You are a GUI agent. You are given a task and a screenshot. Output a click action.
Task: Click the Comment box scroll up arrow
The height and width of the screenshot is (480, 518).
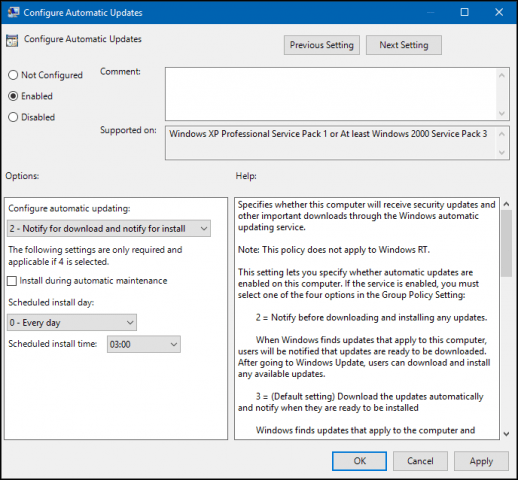pos(502,76)
